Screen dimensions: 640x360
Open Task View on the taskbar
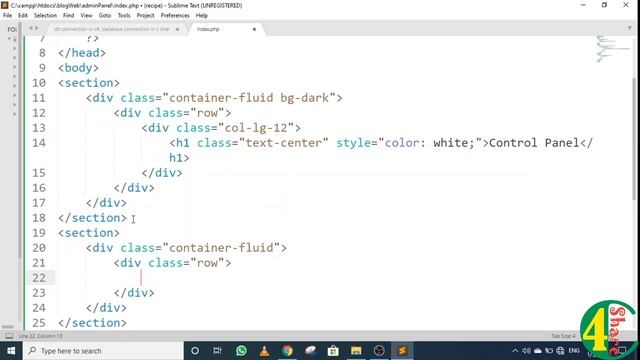218,351
